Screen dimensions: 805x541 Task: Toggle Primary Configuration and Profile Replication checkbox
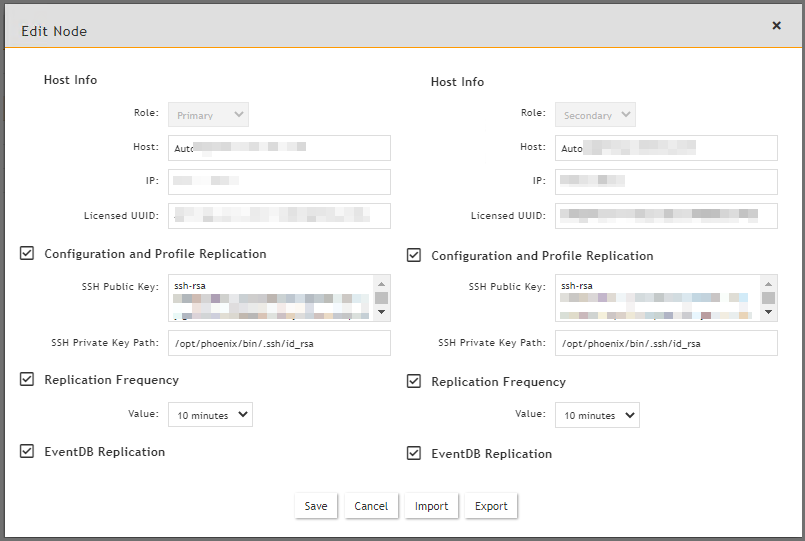(x=27, y=253)
